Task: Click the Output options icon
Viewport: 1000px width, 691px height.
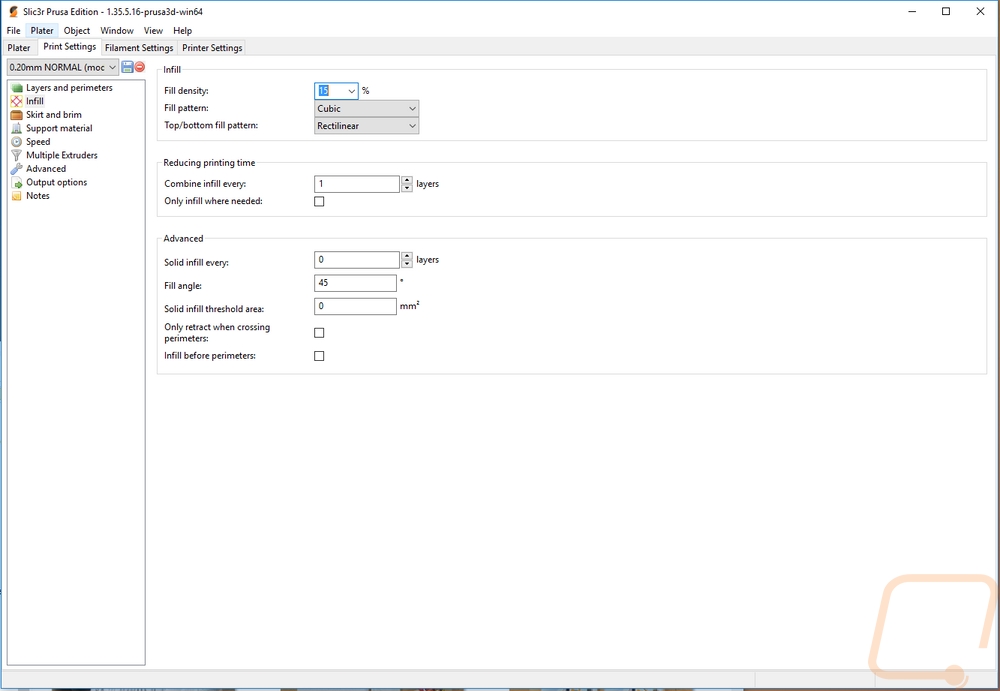Action: (x=17, y=182)
